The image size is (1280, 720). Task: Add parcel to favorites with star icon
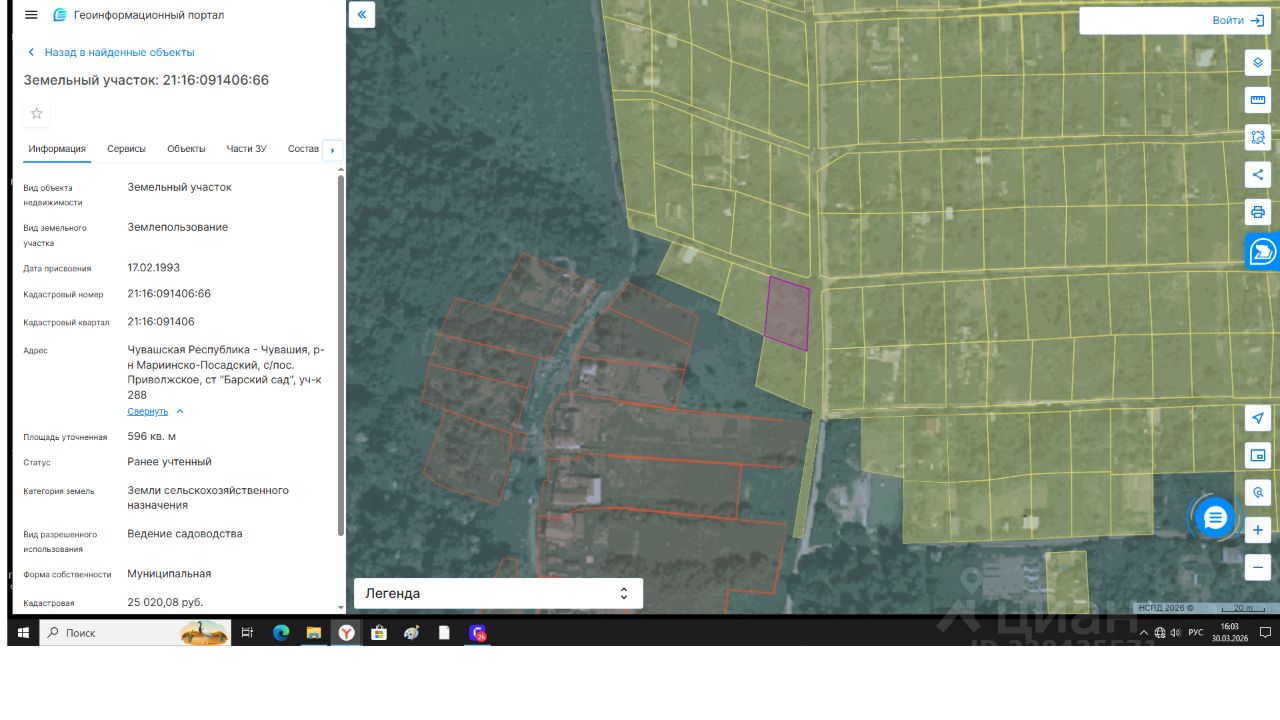(37, 114)
